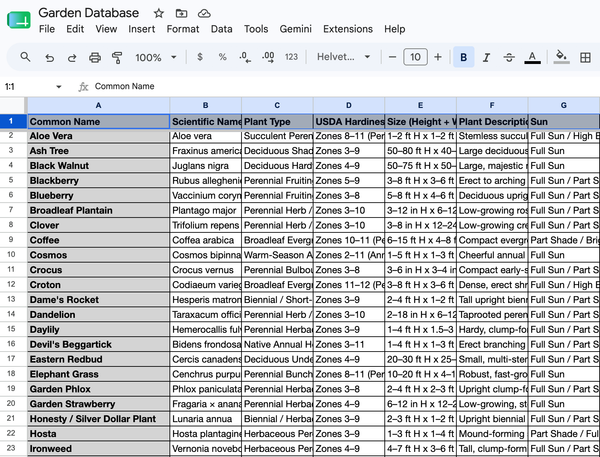Check the cloud save status icon
Screen dimensions: 600x457
point(204,13)
